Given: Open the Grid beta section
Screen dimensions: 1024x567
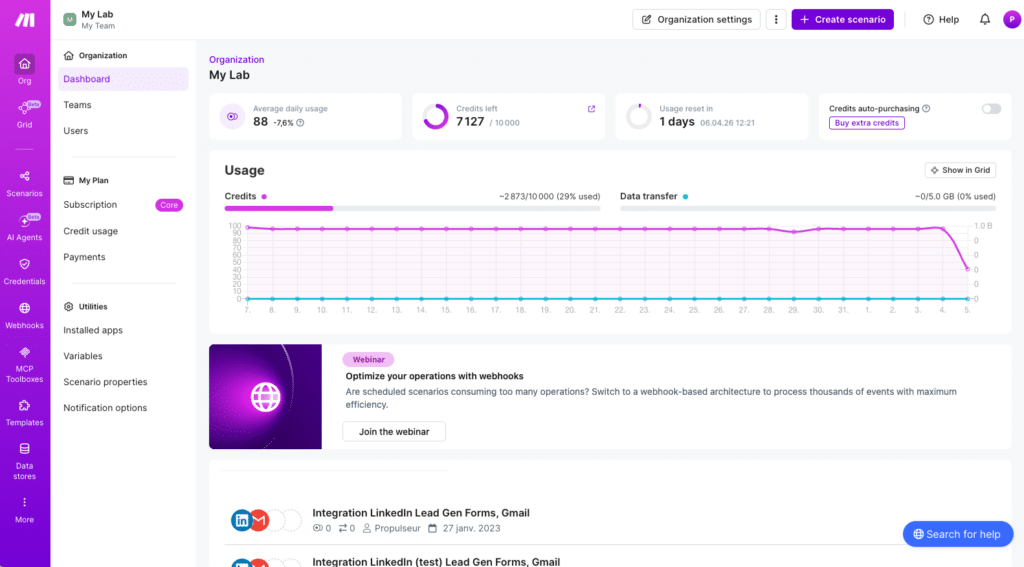Looking at the screenshot, I should click(24, 114).
